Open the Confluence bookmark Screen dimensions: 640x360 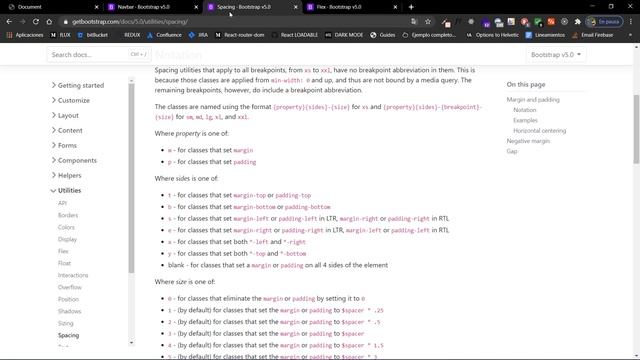tap(164, 35)
